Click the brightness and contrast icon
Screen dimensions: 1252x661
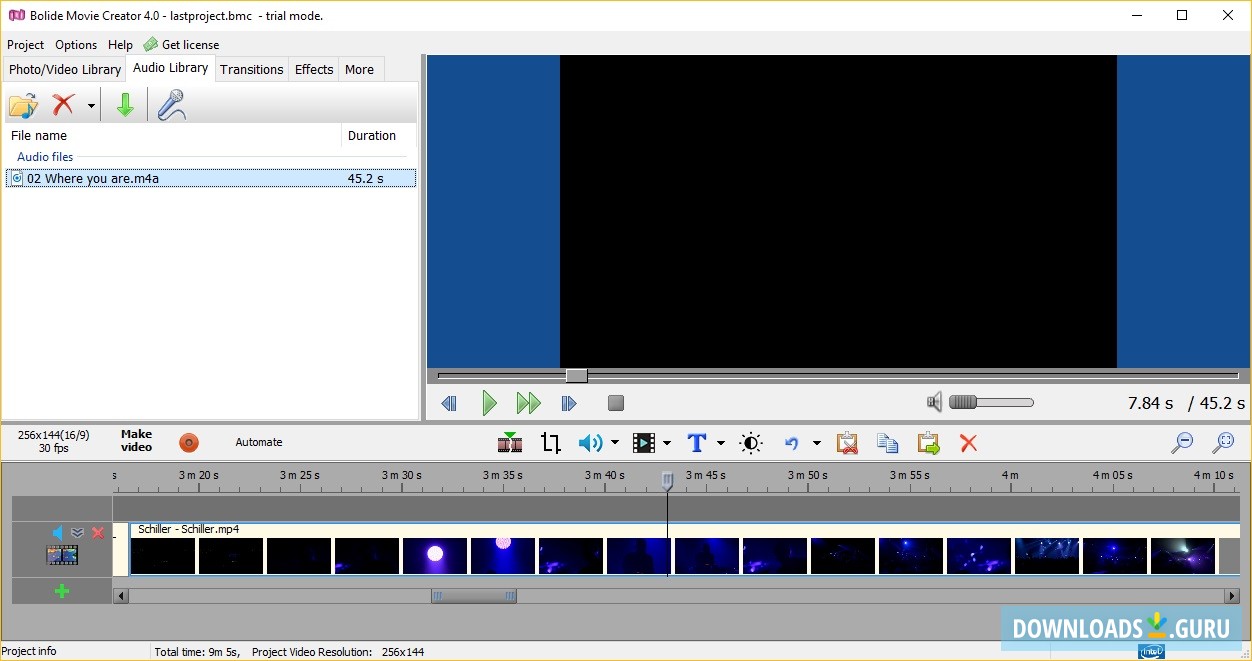pyautogui.click(x=751, y=443)
